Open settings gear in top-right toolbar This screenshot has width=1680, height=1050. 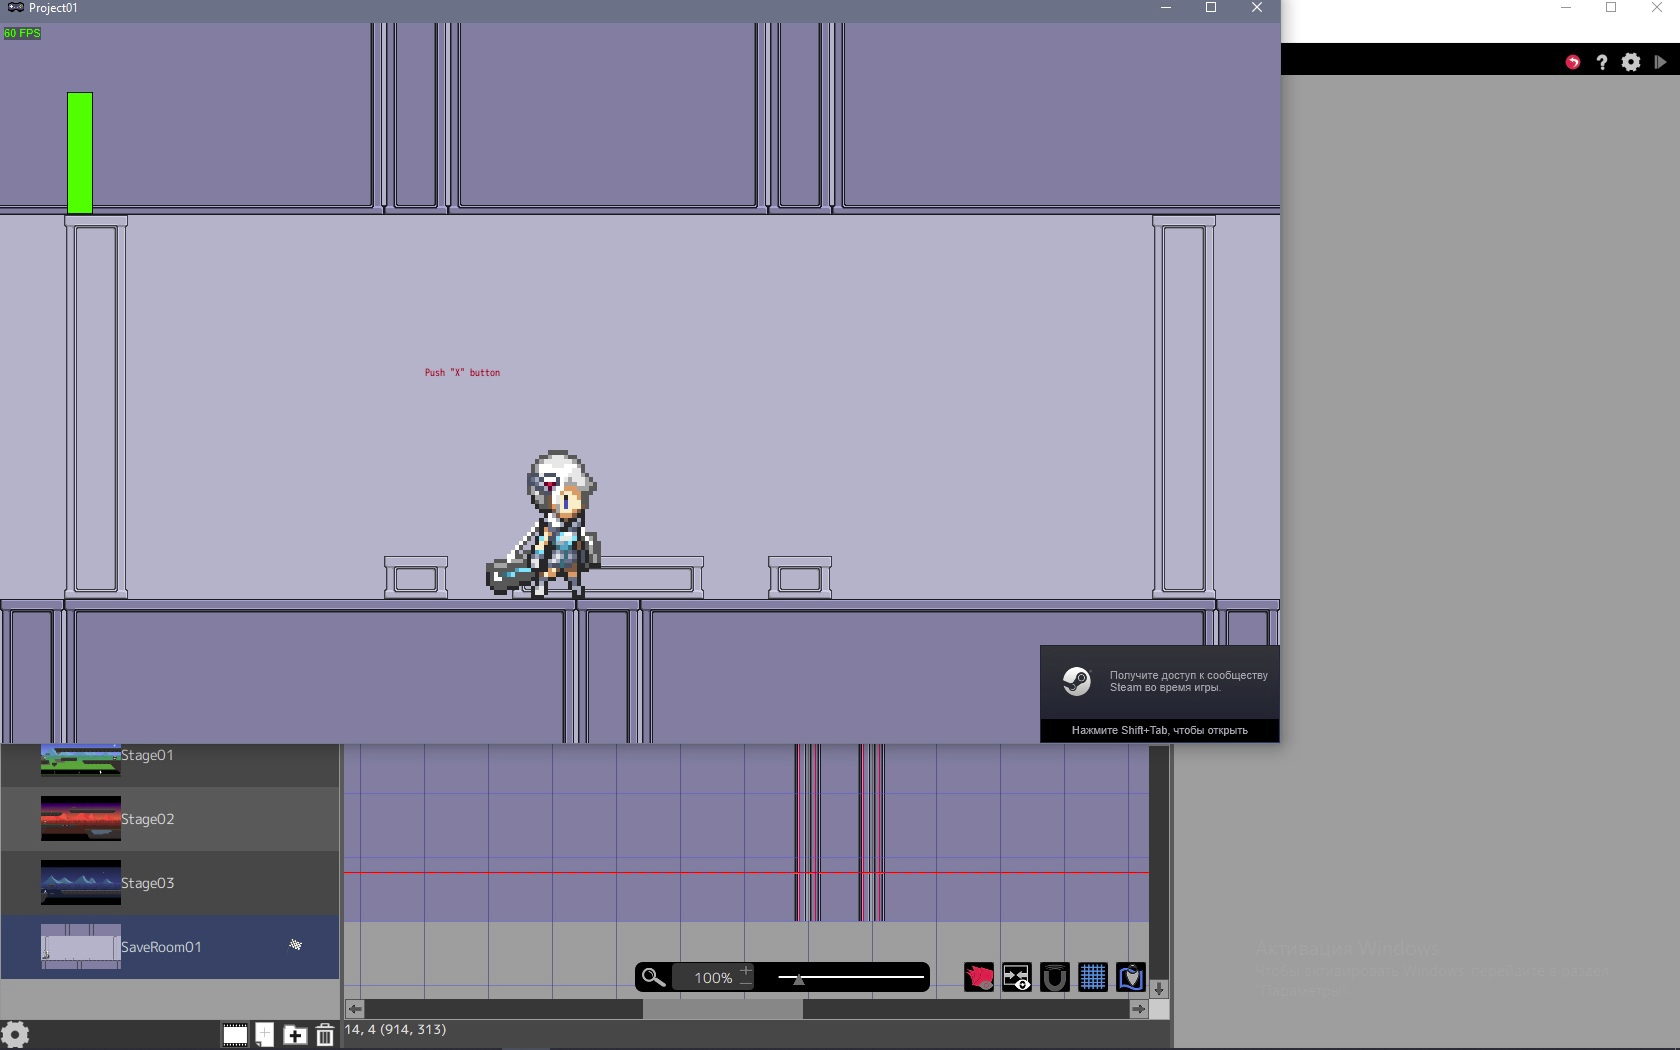click(1631, 62)
